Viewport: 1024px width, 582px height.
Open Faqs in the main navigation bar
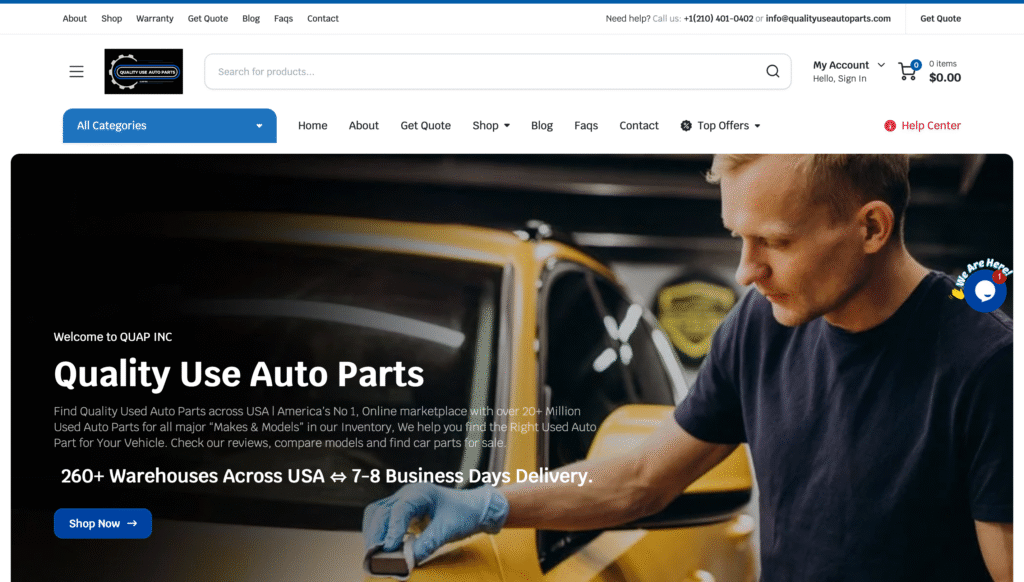pos(586,125)
